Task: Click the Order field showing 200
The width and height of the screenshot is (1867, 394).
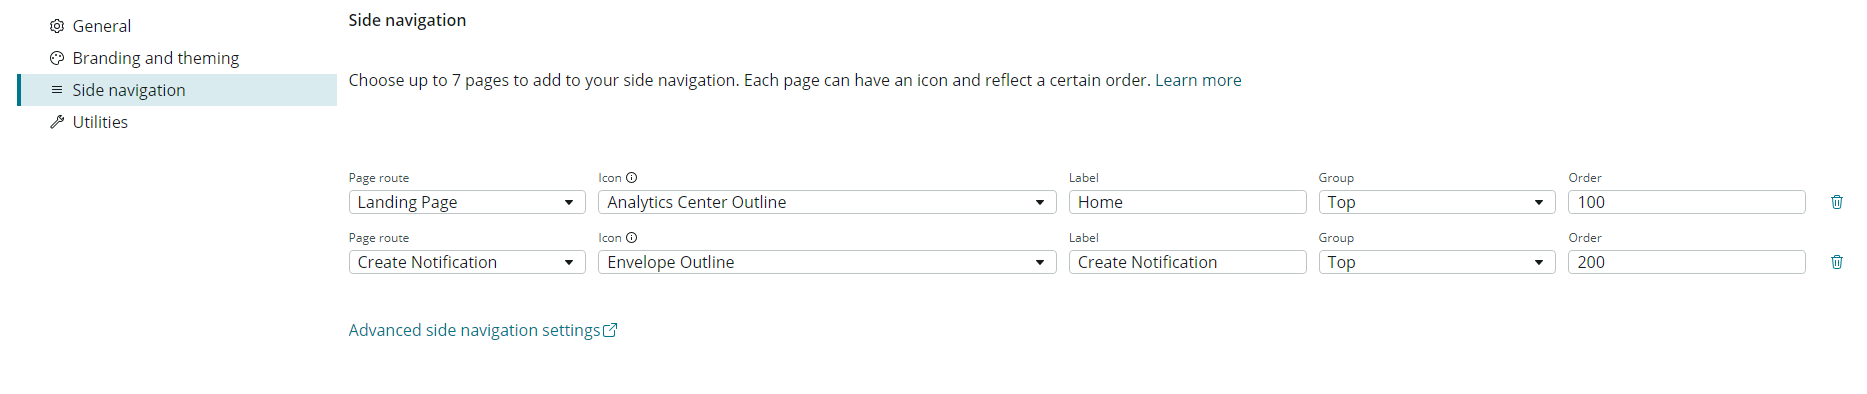Action: pyautogui.click(x=1686, y=262)
